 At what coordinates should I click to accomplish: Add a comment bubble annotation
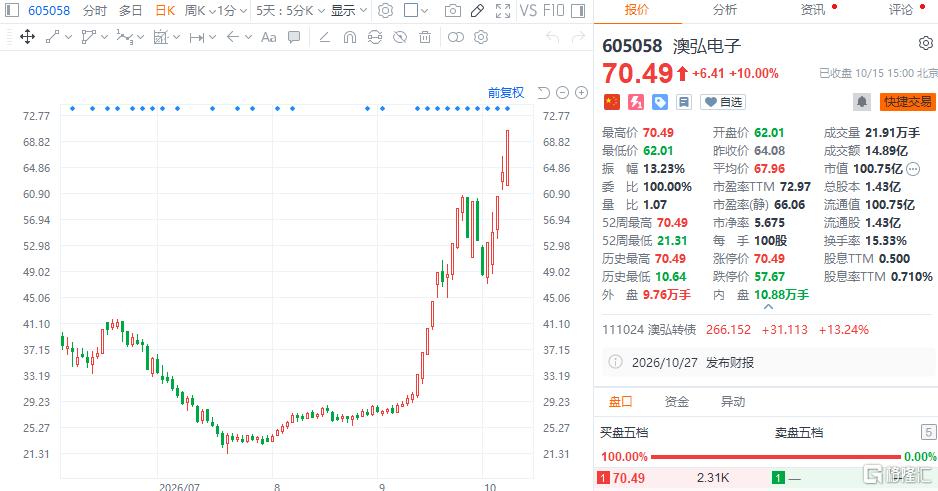[x=294, y=37]
